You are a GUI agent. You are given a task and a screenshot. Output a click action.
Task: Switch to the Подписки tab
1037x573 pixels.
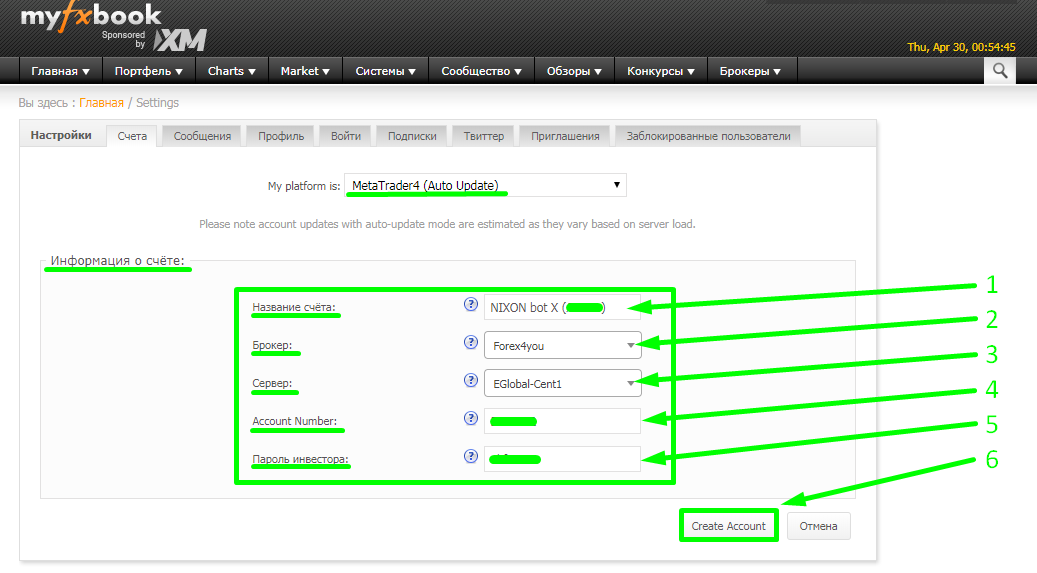(412, 136)
